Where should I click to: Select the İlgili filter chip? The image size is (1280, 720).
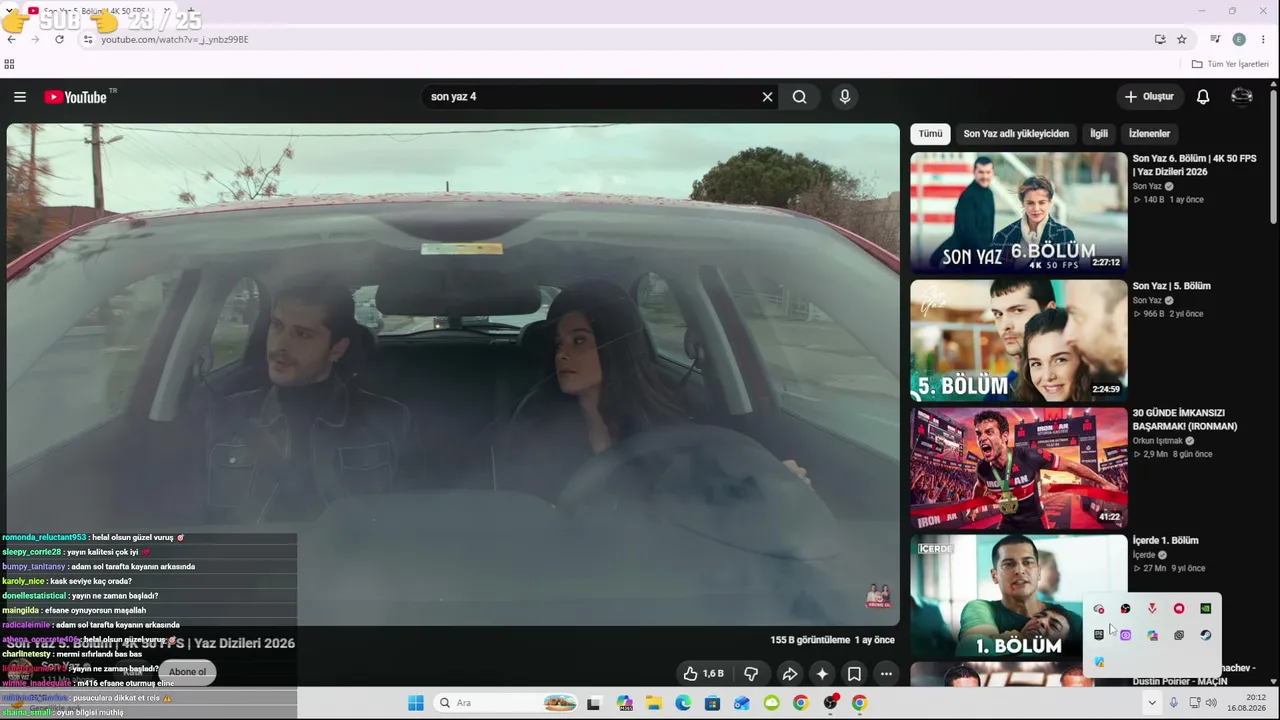pos(1099,134)
